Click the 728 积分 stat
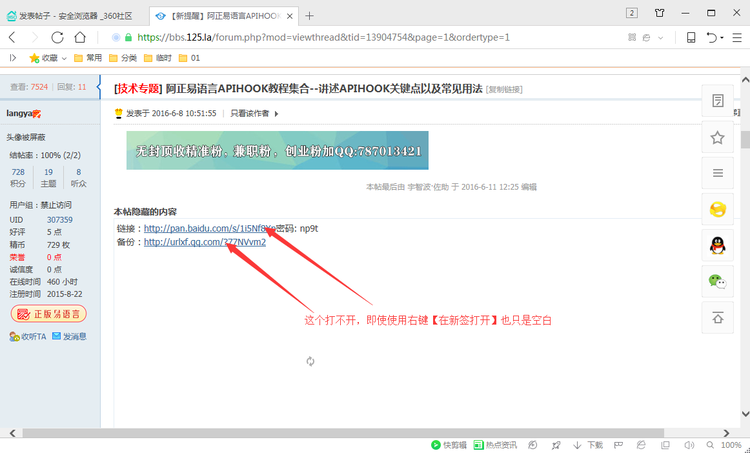The image size is (750, 453). pos(18,177)
